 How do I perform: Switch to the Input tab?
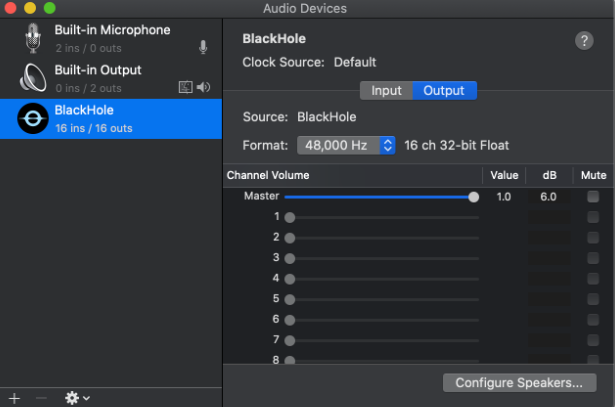[x=386, y=91]
